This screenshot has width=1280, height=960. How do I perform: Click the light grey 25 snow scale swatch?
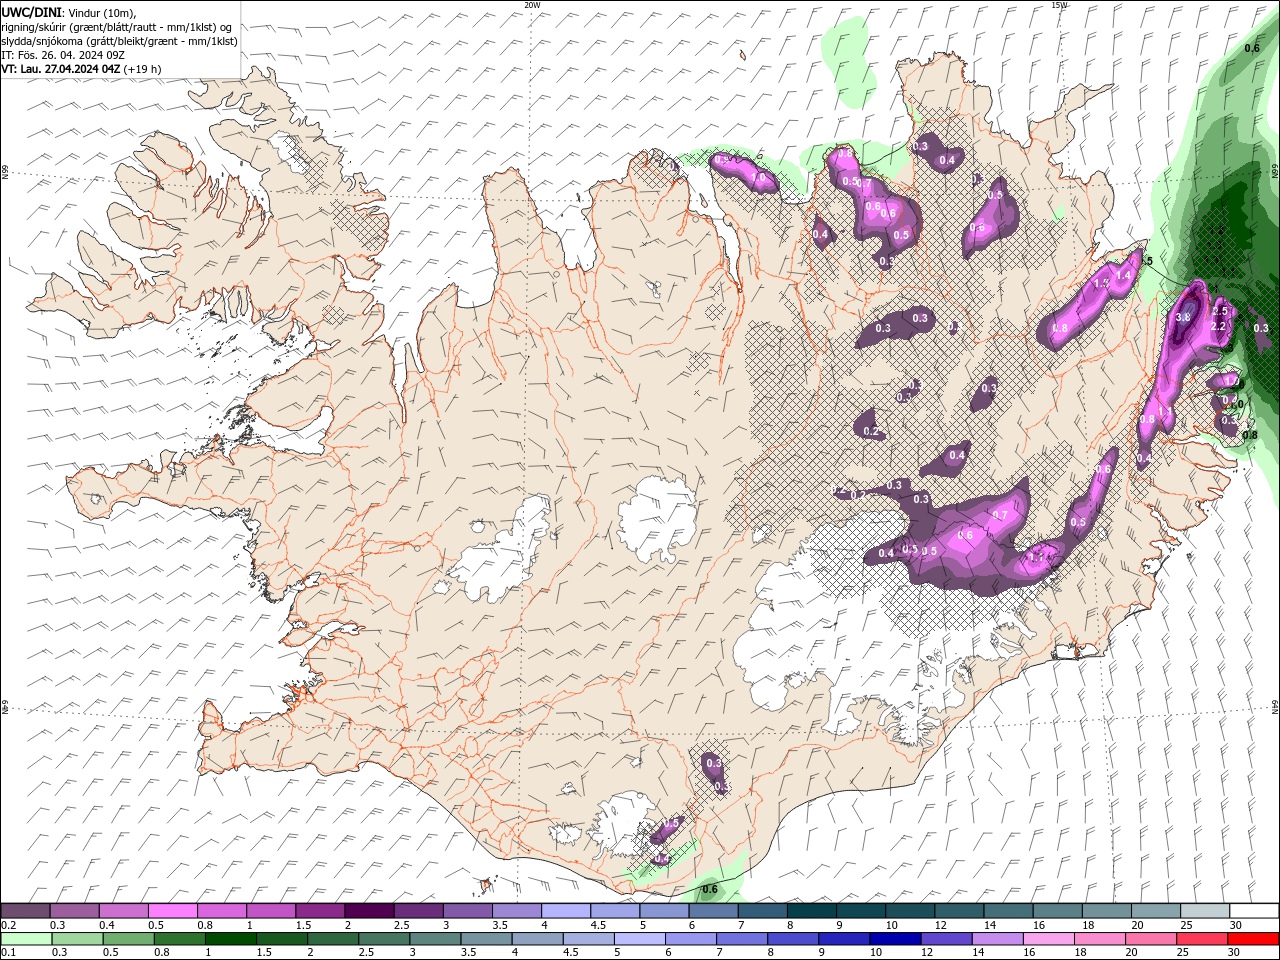1204,911
